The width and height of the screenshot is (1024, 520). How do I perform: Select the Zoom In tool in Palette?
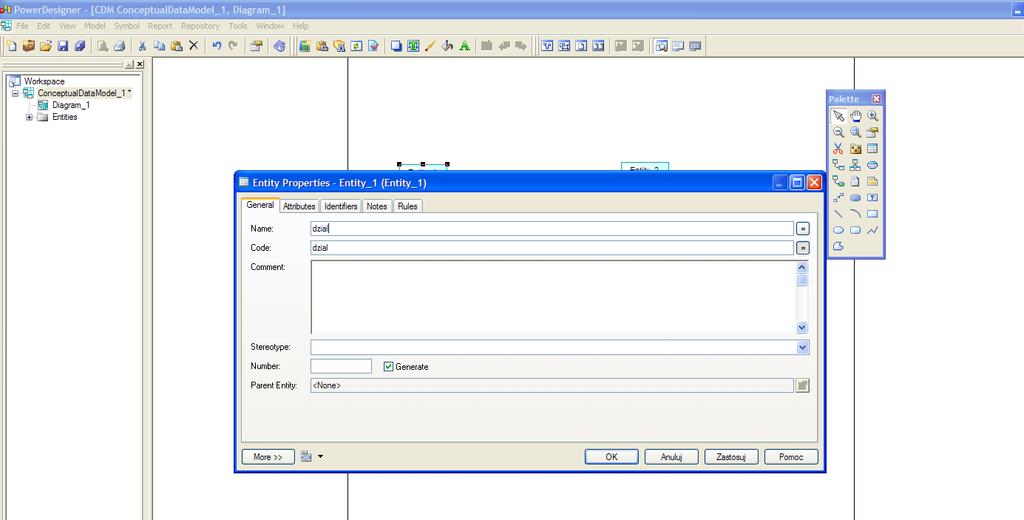[872, 116]
